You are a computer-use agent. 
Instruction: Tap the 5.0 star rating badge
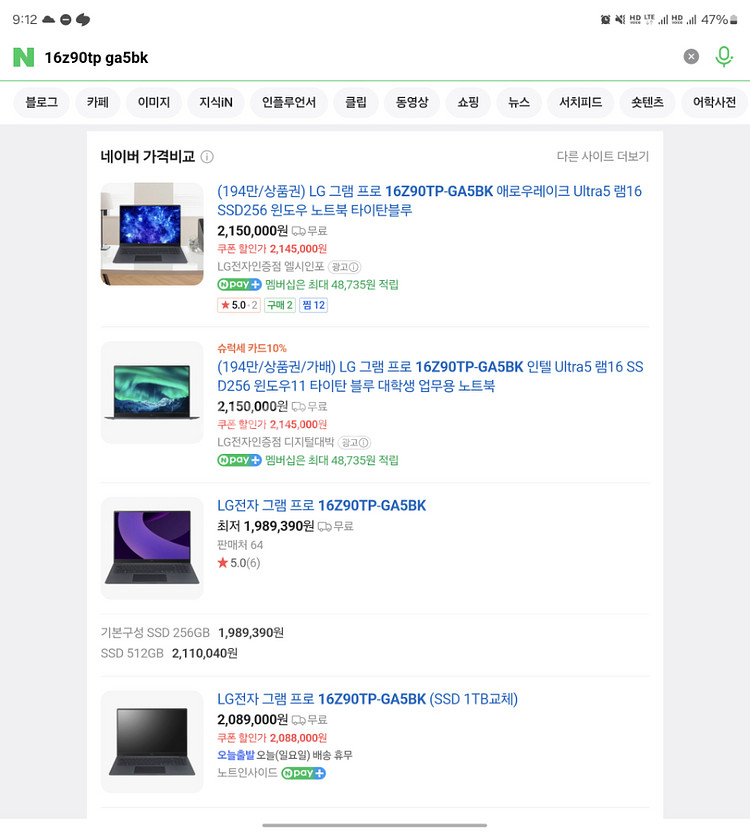[239, 305]
